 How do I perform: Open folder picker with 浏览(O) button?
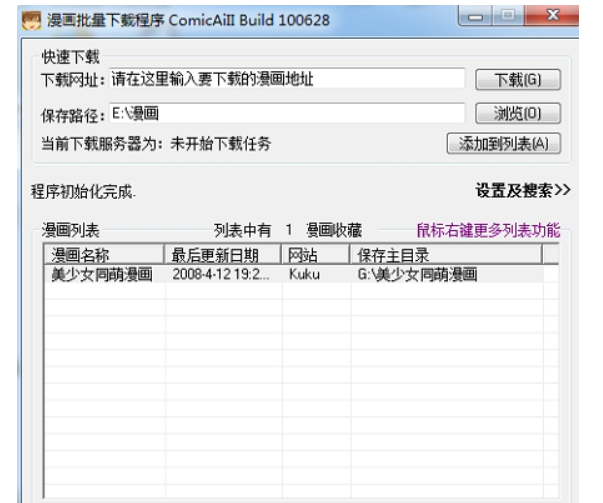[516, 113]
